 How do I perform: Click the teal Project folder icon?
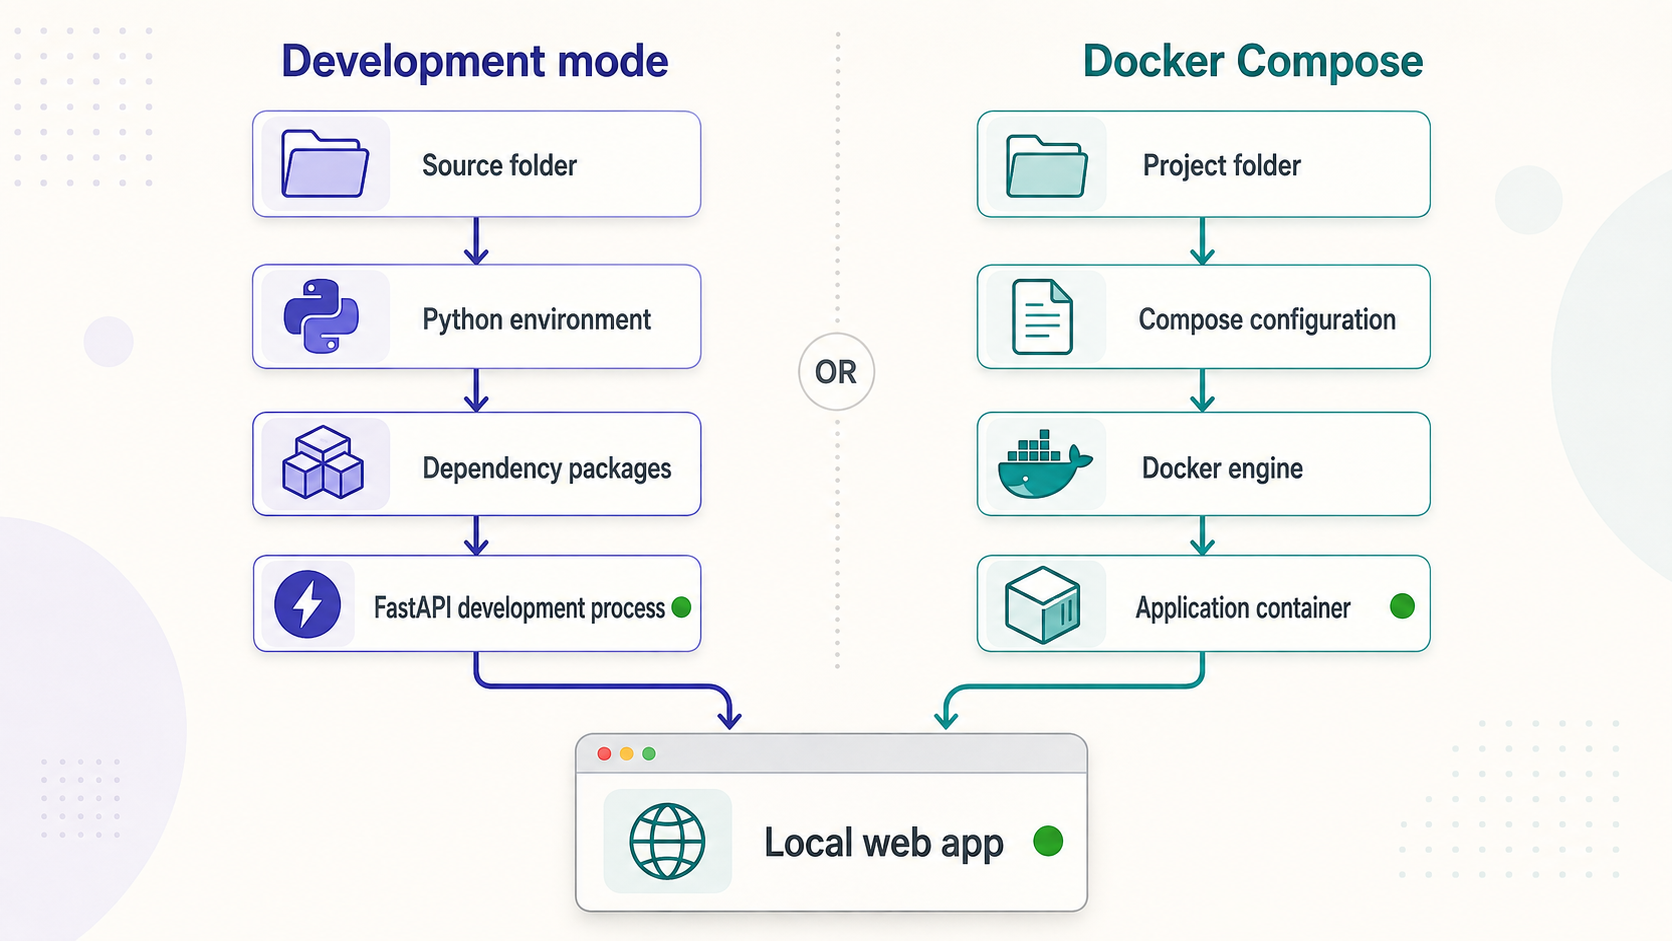pos(1046,166)
